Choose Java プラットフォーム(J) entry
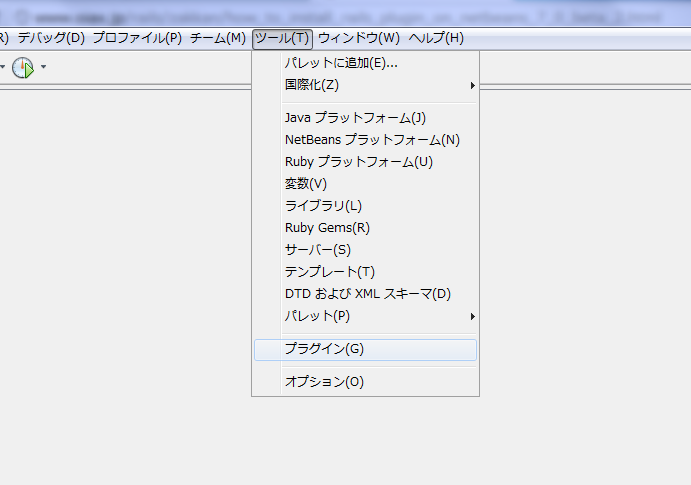 coord(365,118)
